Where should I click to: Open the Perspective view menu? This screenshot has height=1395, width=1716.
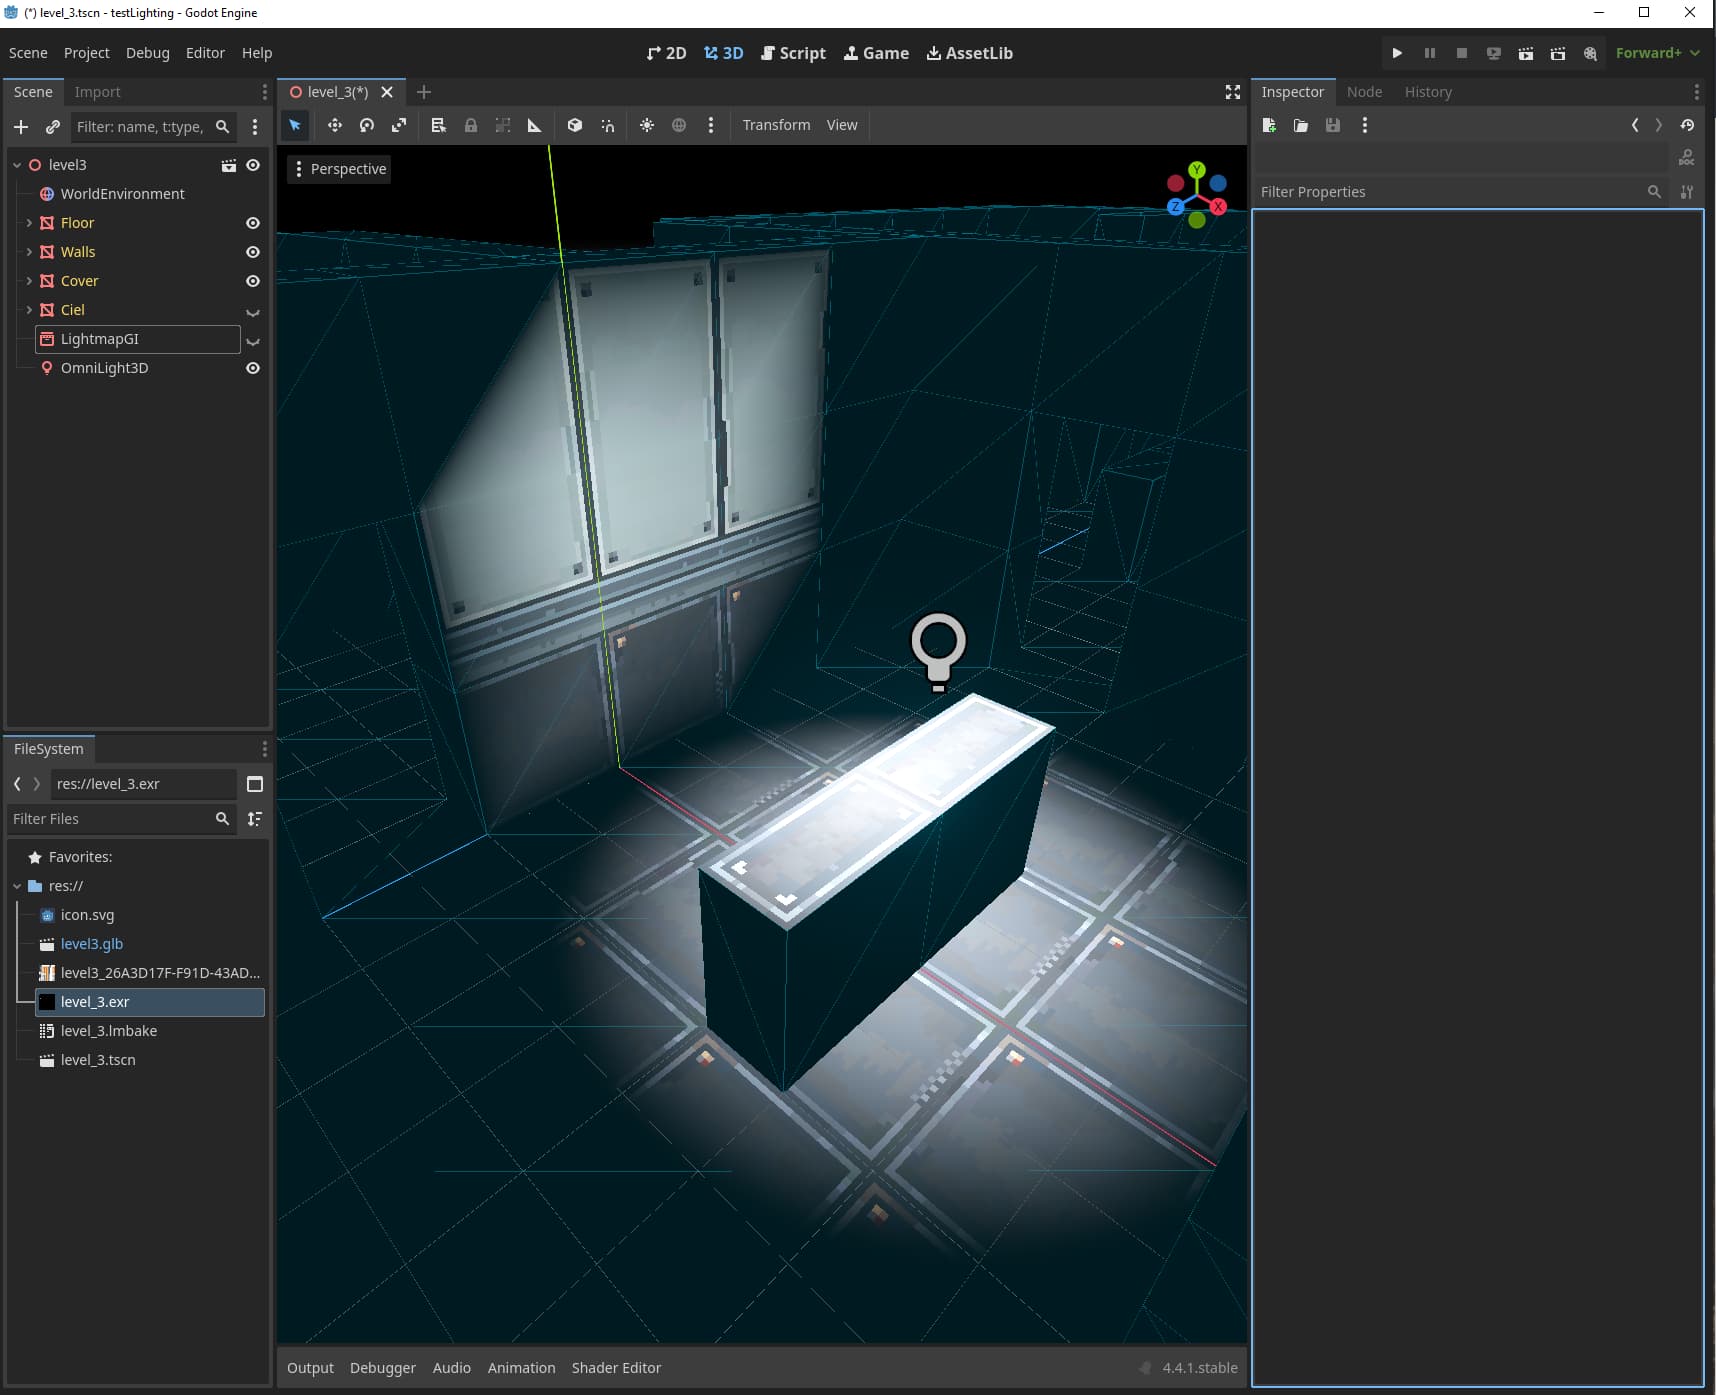[x=339, y=169]
